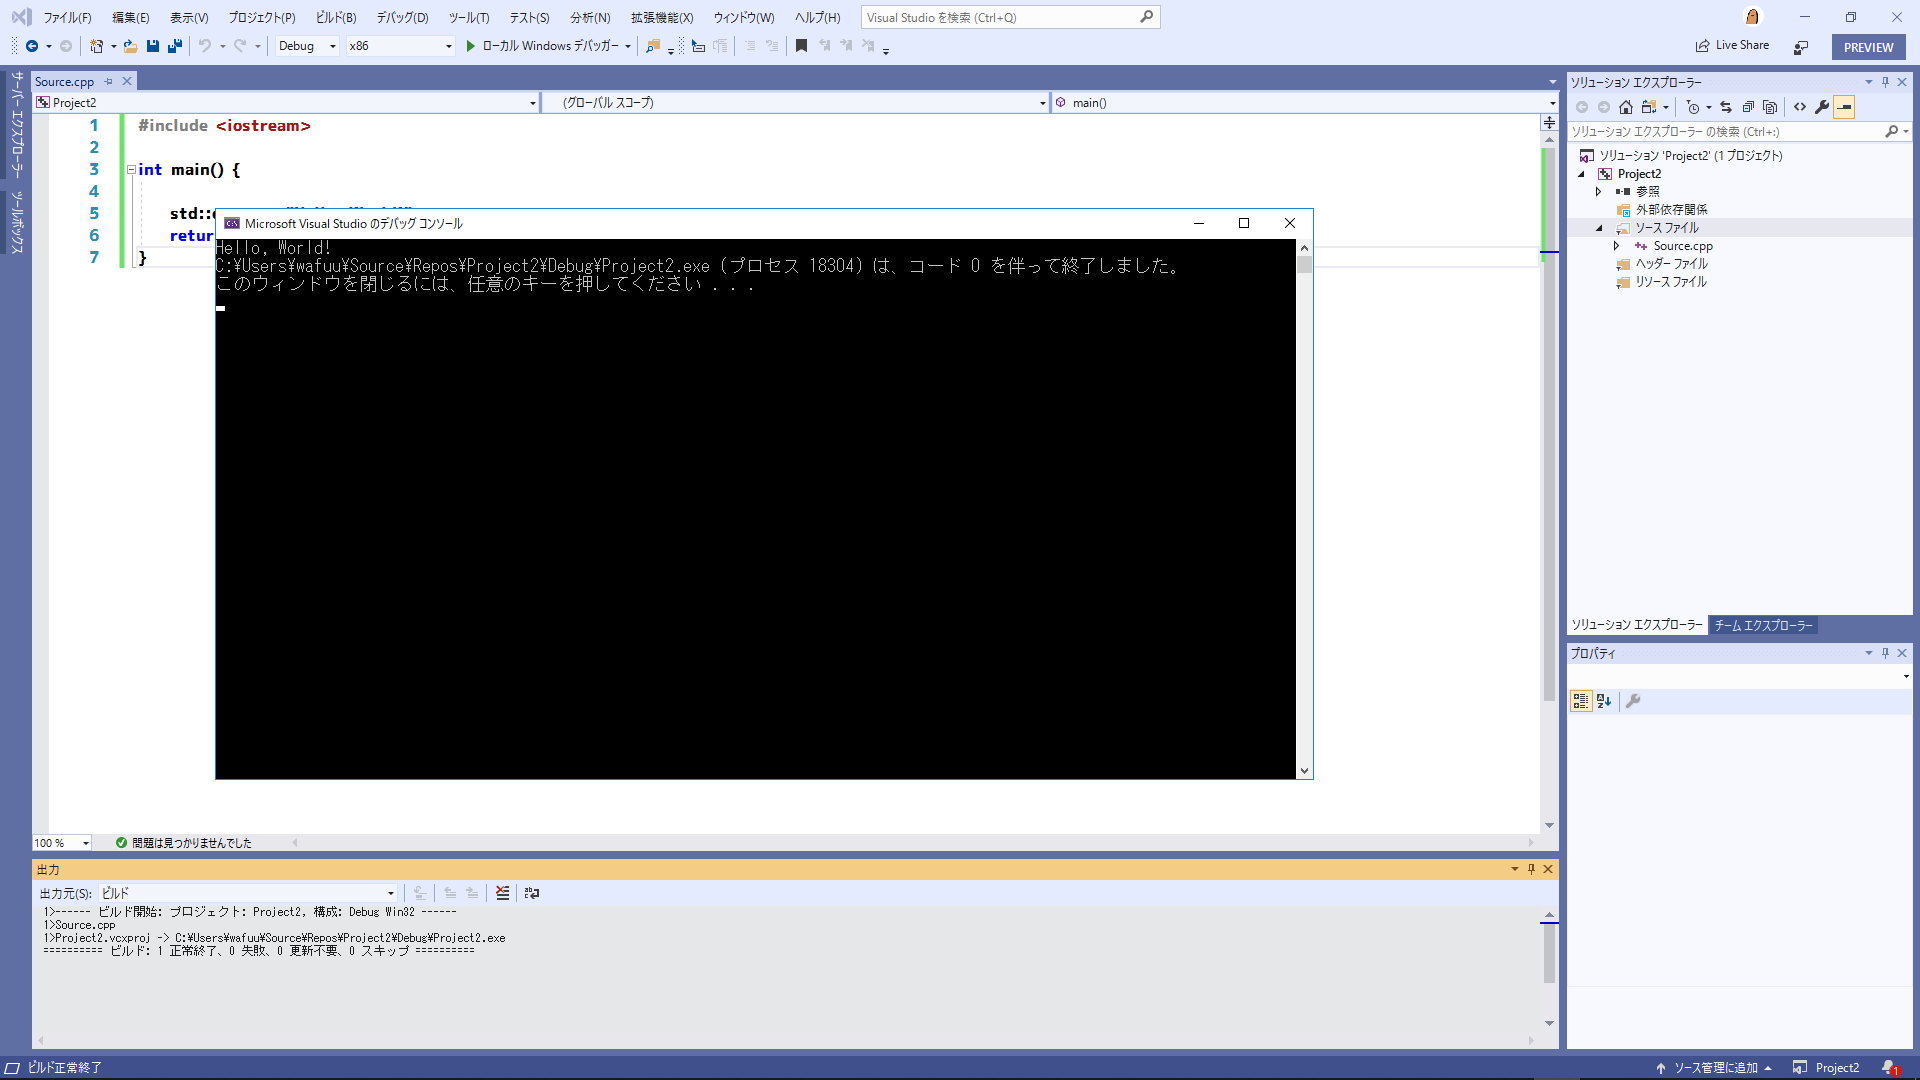
Task: Pin the 出力 panel with the pin icon
Action: click(x=1531, y=869)
